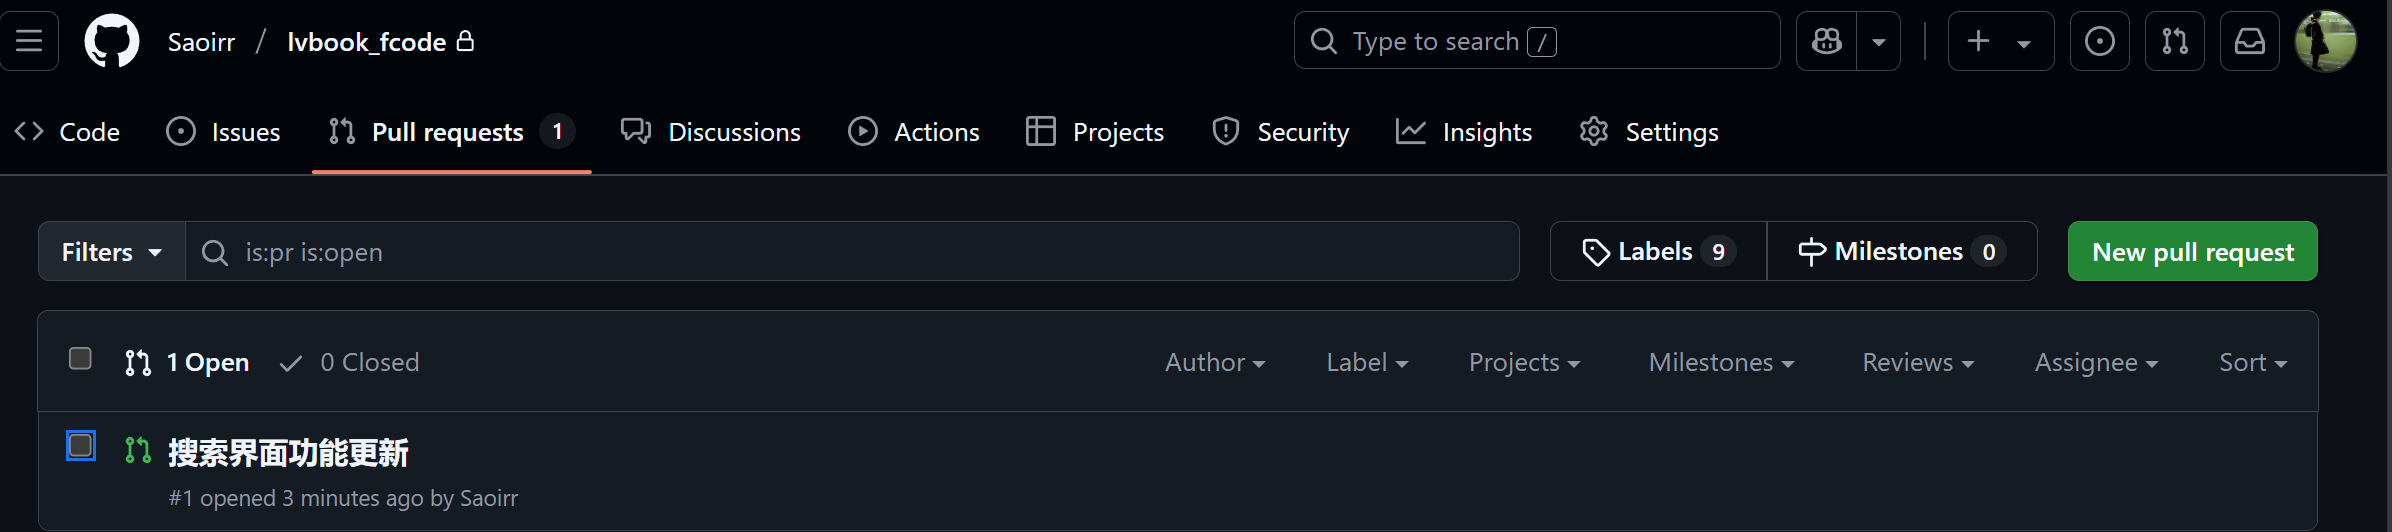Select the checkbox for pull request #1
Image resolution: width=2392 pixels, height=532 pixels.
tap(81, 446)
